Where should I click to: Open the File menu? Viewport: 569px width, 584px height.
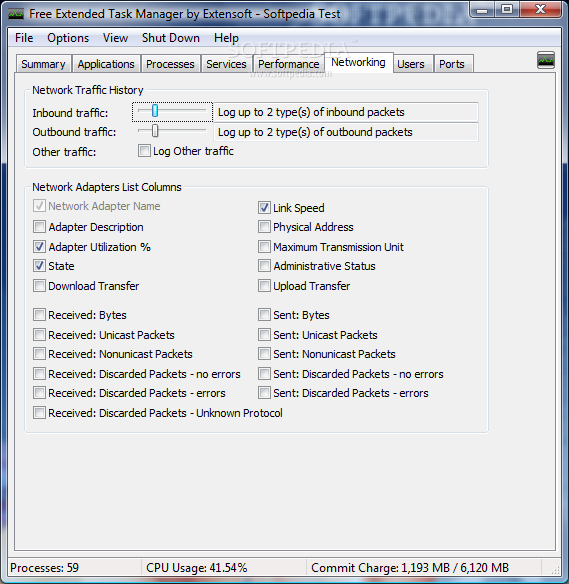click(24, 38)
